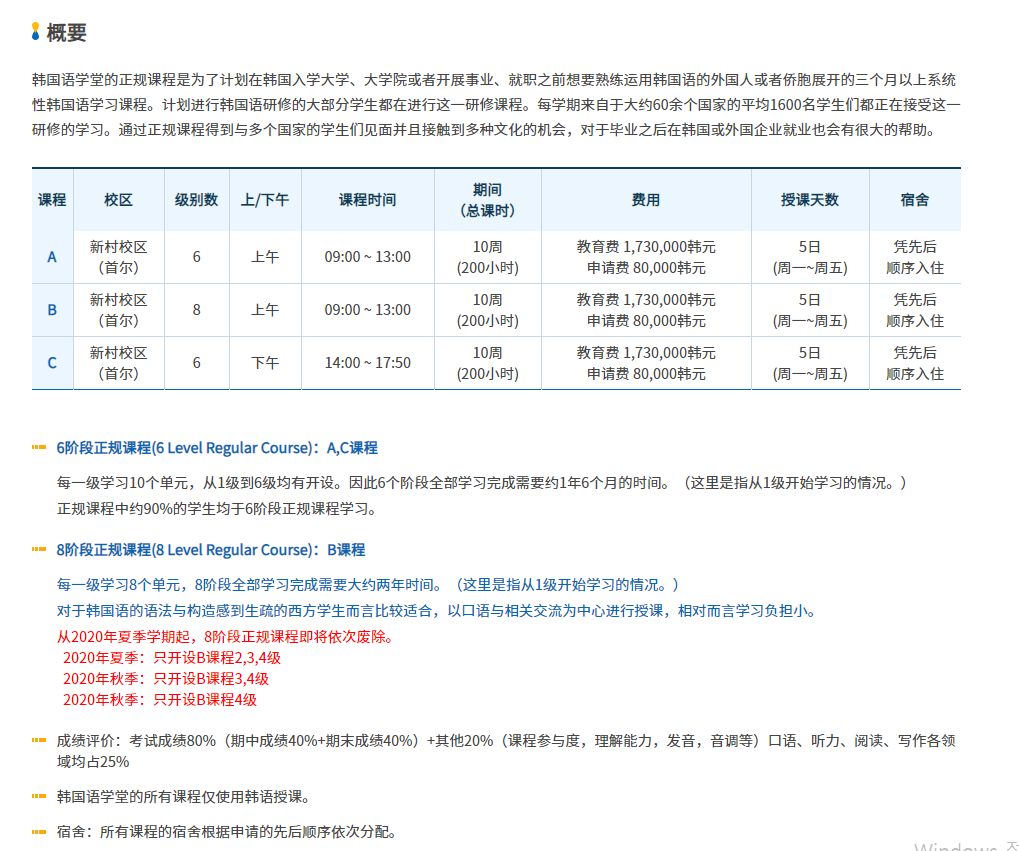Click the orange bullet icon before 6阶段正规课程

pyautogui.click(x=39, y=448)
